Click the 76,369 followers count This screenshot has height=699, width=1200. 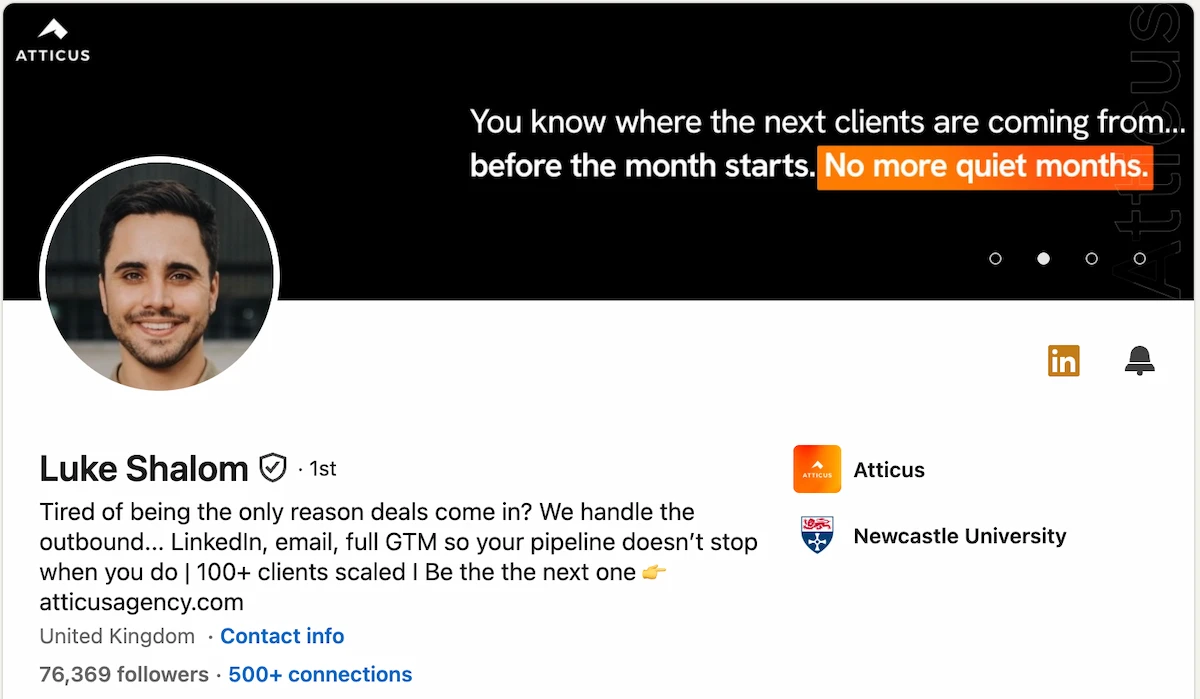[x=123, y=674]
